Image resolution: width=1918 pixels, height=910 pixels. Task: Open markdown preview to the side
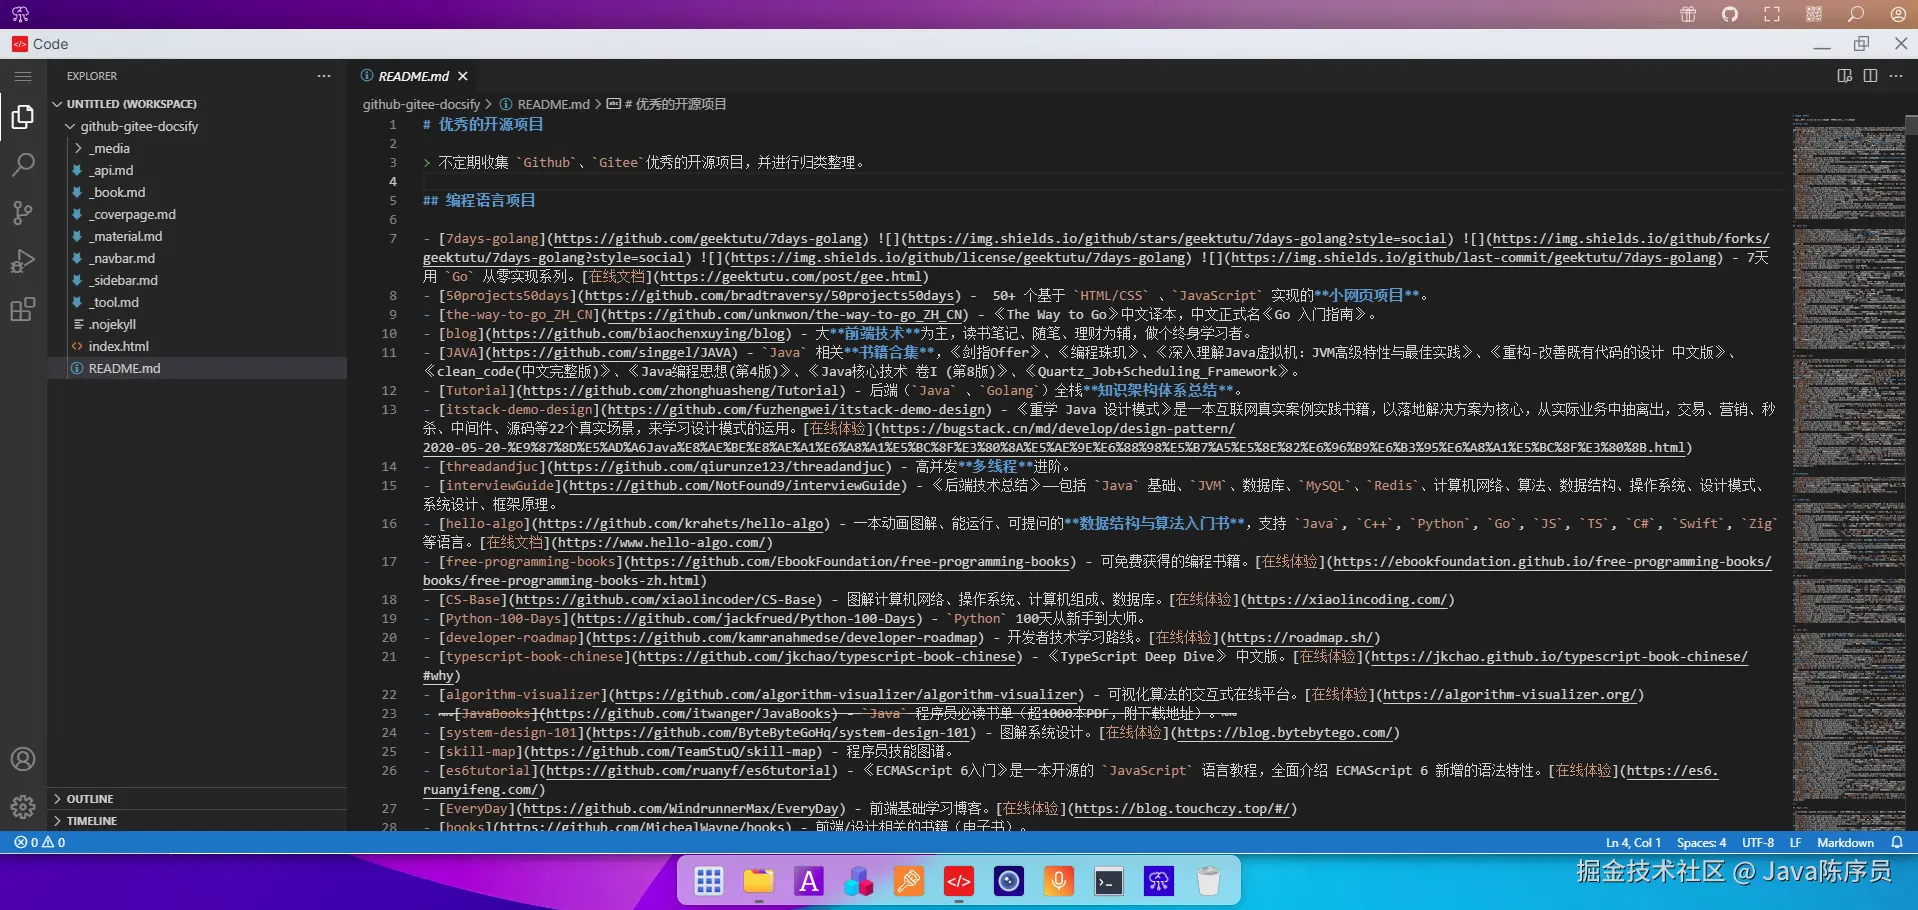pyautogui.click(x=1845, y=76)
